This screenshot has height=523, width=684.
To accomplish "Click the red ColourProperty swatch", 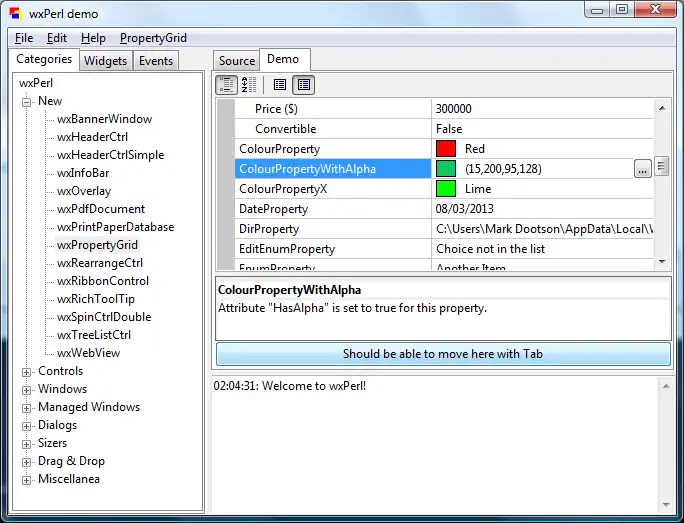I will 446,149.
